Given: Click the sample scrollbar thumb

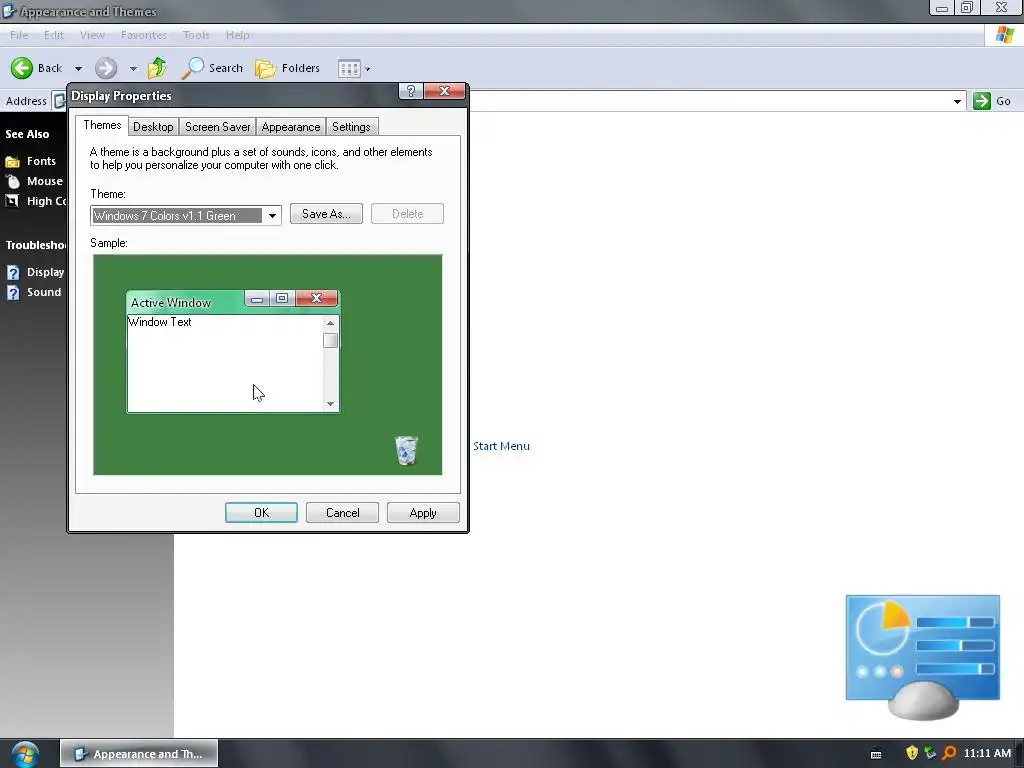Looking at the screenshot, I should pos(330,341).
